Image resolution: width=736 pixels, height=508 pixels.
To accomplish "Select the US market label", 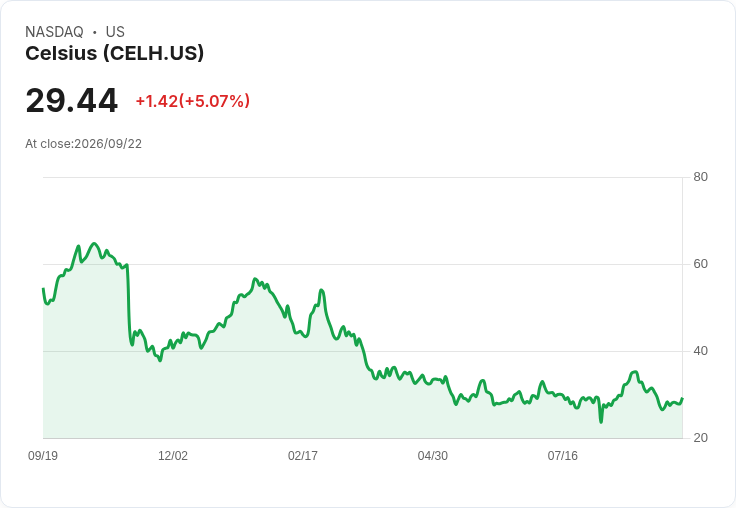I will [x=115, y=32].
